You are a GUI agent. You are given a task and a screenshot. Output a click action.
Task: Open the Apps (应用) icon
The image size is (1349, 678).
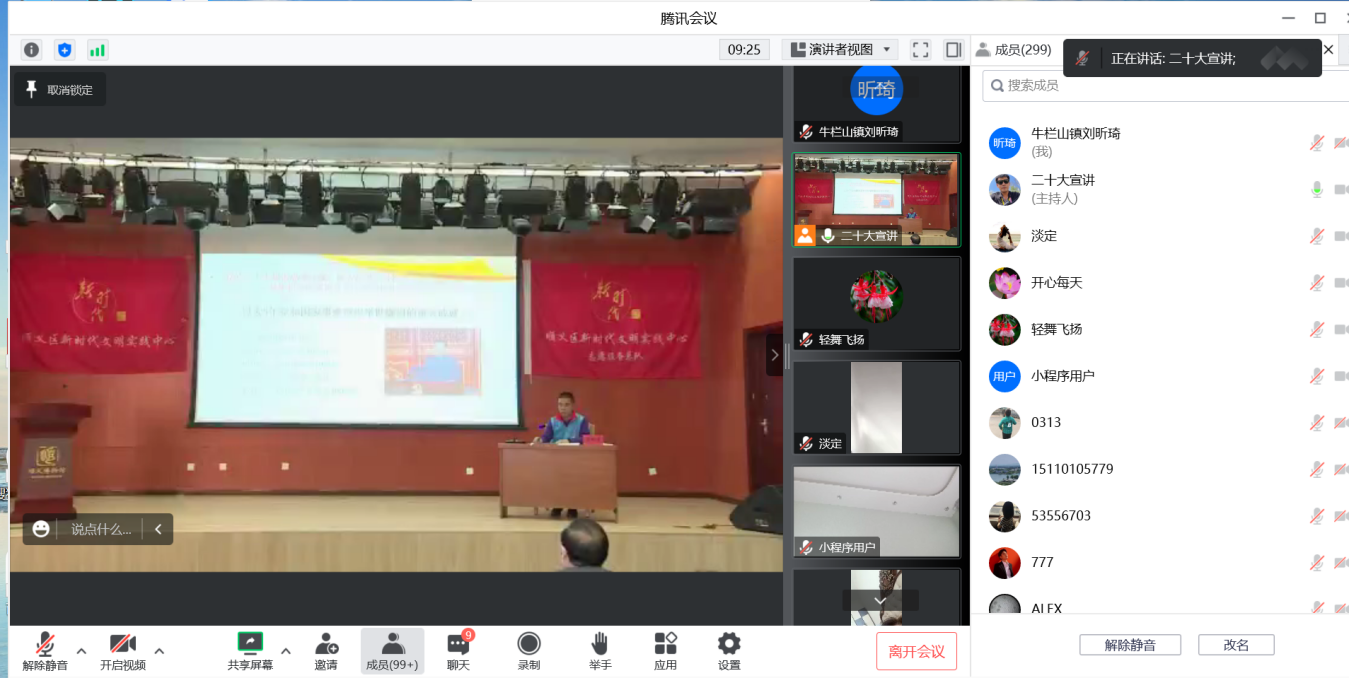click(665, 651)
